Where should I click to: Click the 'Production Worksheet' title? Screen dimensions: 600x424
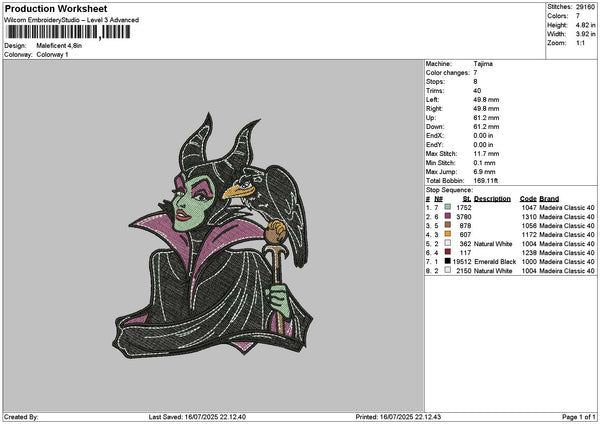(x=56, y=9)
